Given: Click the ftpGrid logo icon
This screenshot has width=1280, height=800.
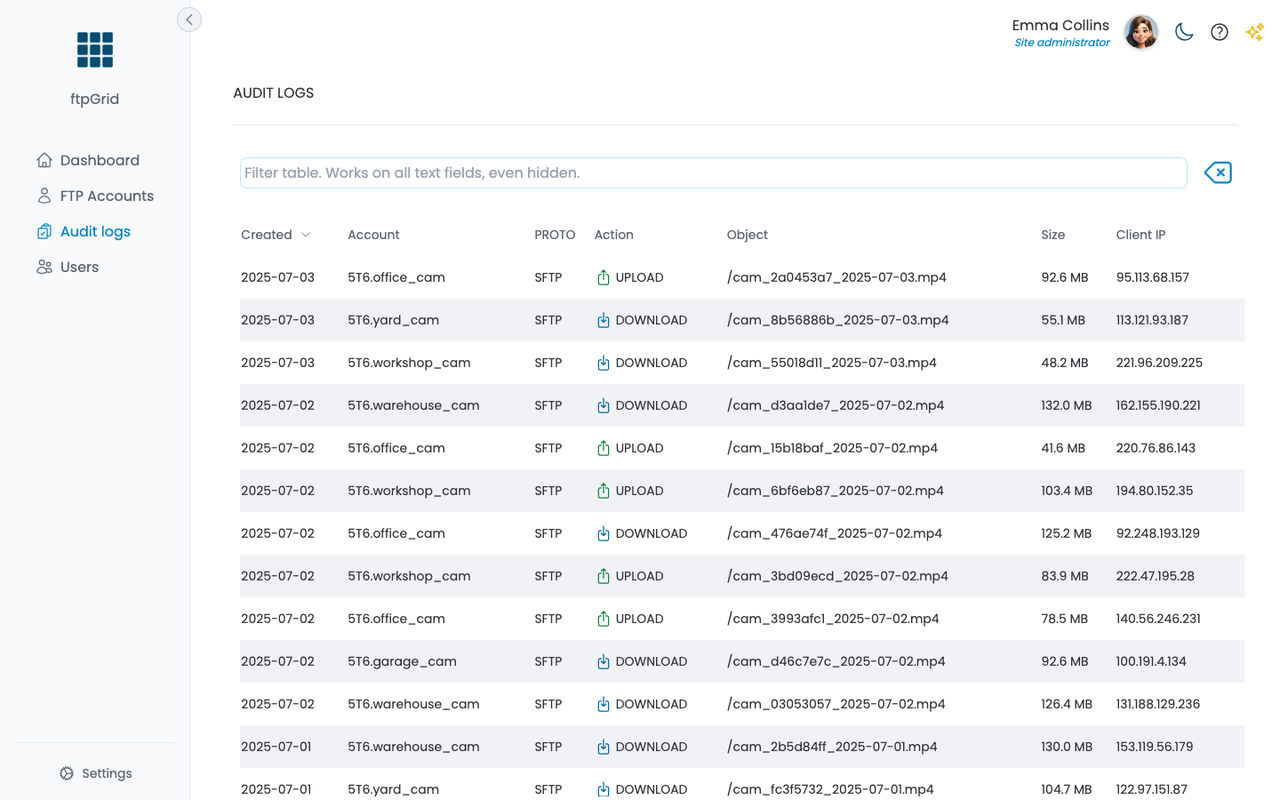Looking at the screenshot, I should (x=95, y=50).
